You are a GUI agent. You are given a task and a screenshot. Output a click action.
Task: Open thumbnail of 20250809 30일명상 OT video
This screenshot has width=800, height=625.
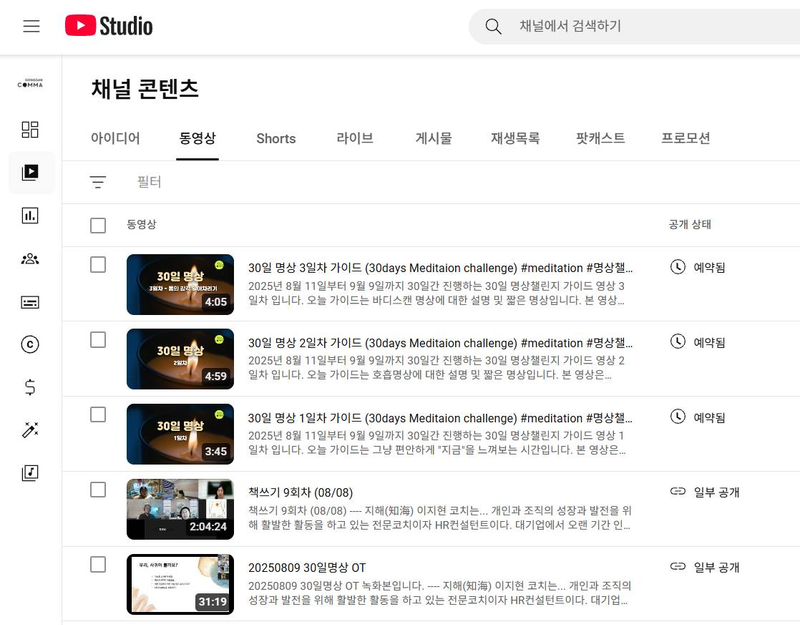[180, 584]
